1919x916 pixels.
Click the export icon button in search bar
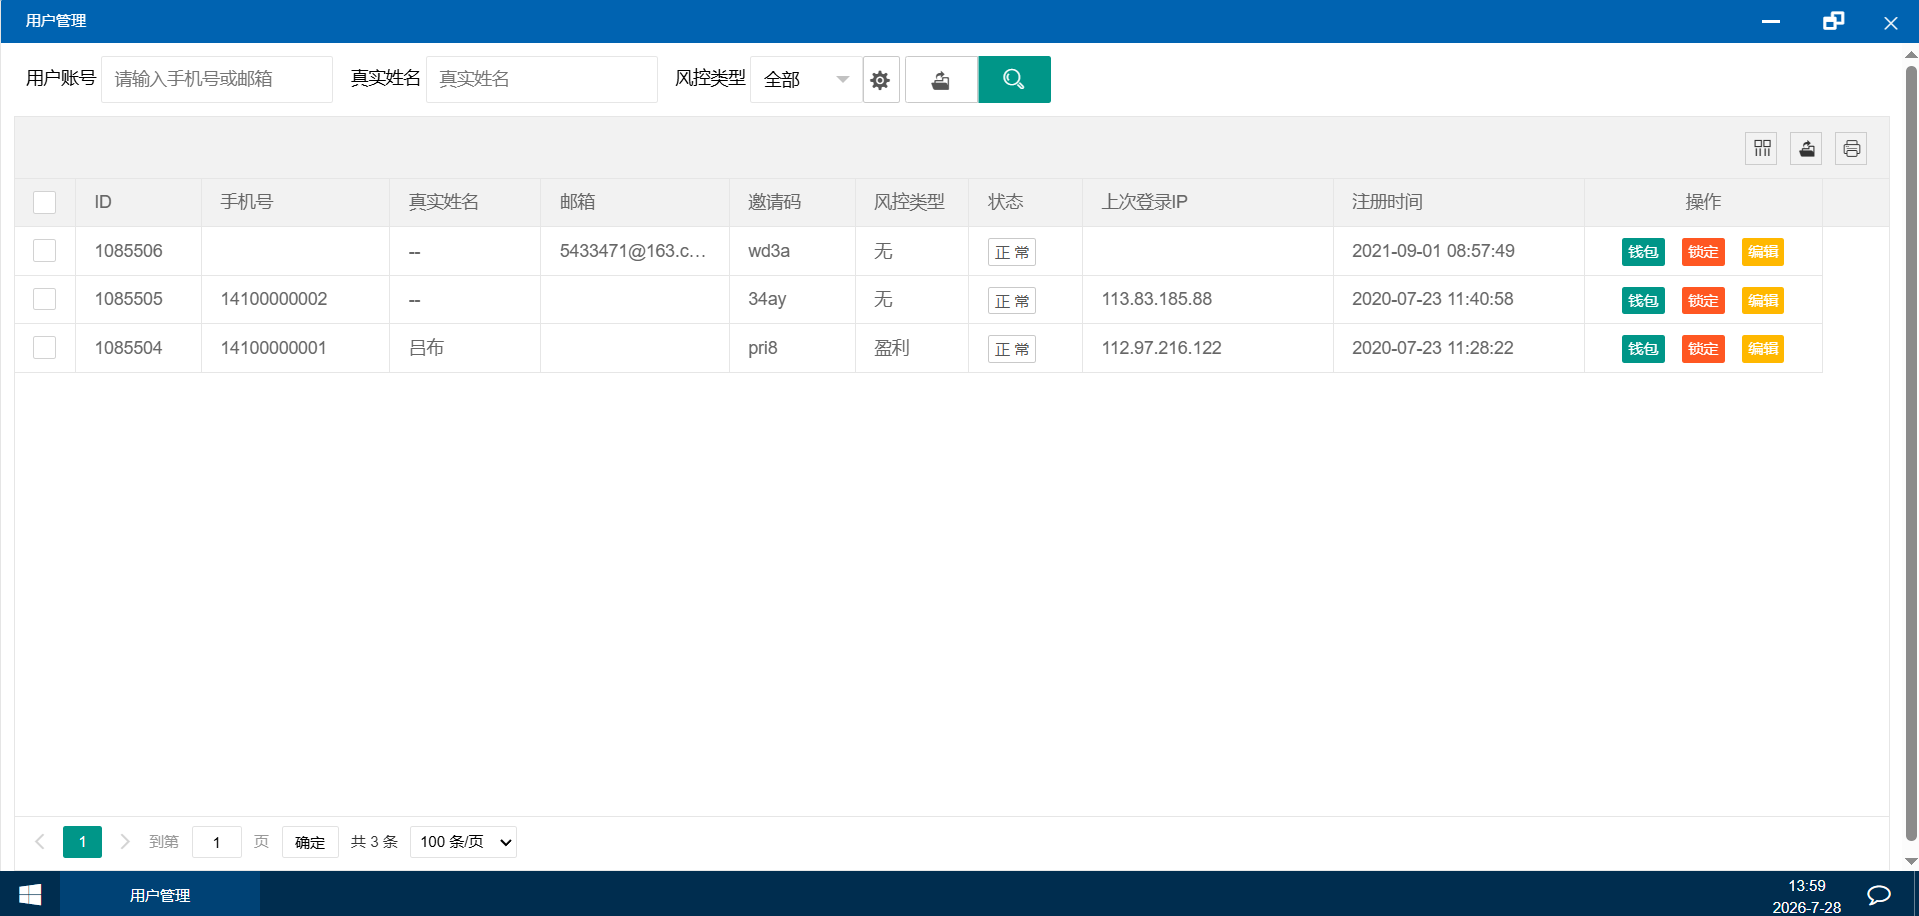pyautogui.click(x=941, y=80)
